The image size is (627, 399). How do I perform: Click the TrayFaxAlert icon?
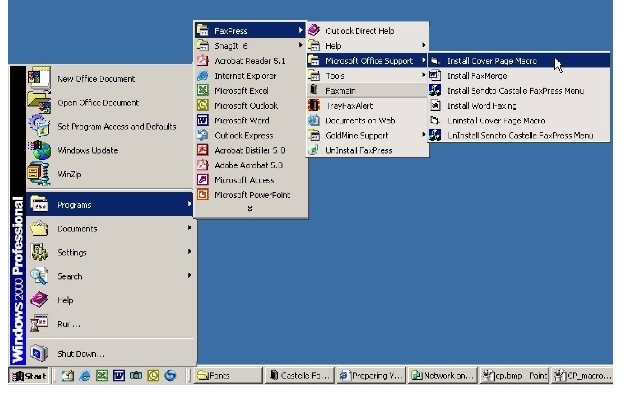(314, 105)
